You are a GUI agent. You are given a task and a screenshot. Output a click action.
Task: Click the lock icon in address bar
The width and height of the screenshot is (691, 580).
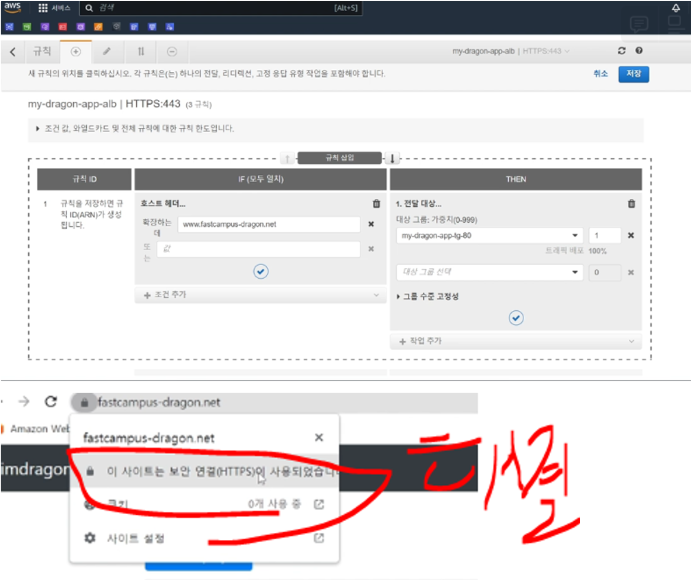84,402
